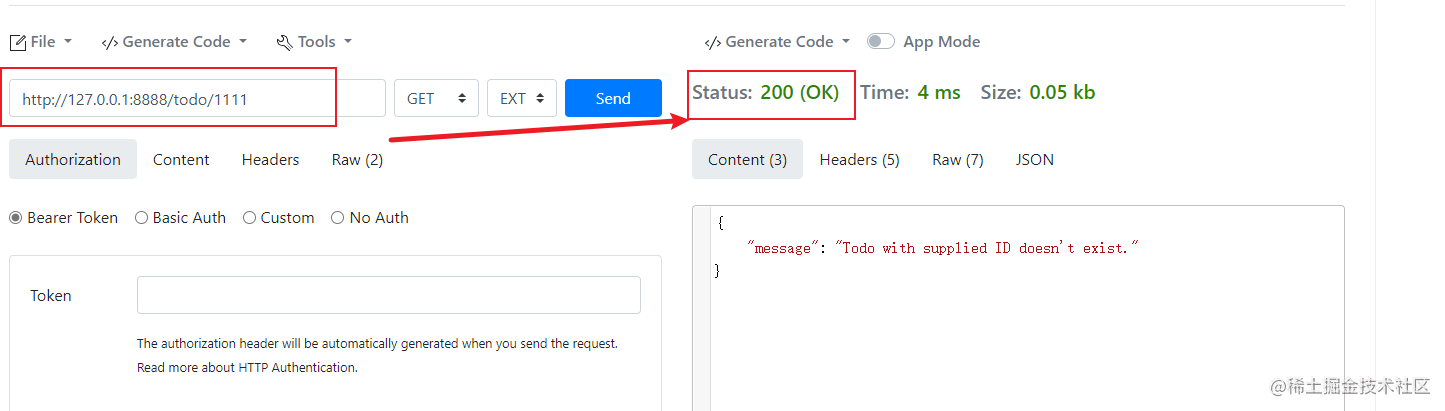
Task: Open the request Raw (2) tab
Action: pos(357,160)
